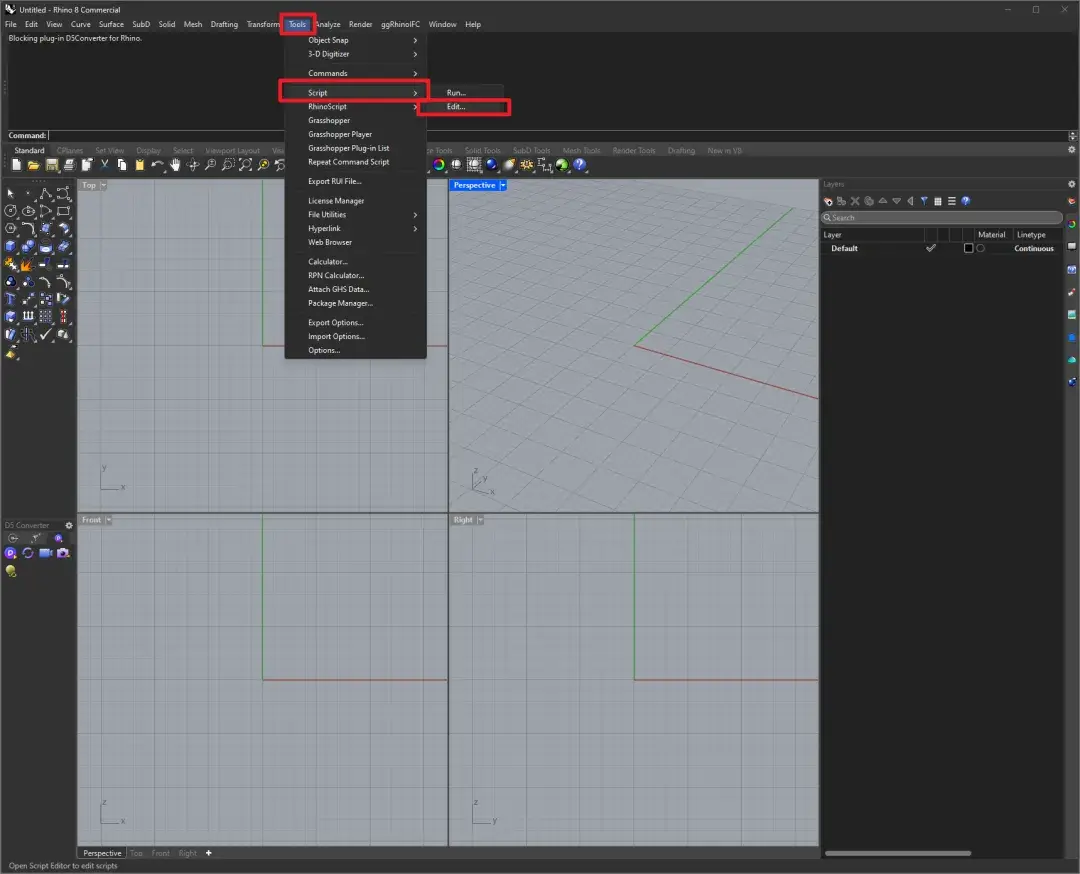Image resolution: width=1080 pixels, height=874 pixels.
Task: Select the Pan hand tool icon
Action: click(176, 165)
